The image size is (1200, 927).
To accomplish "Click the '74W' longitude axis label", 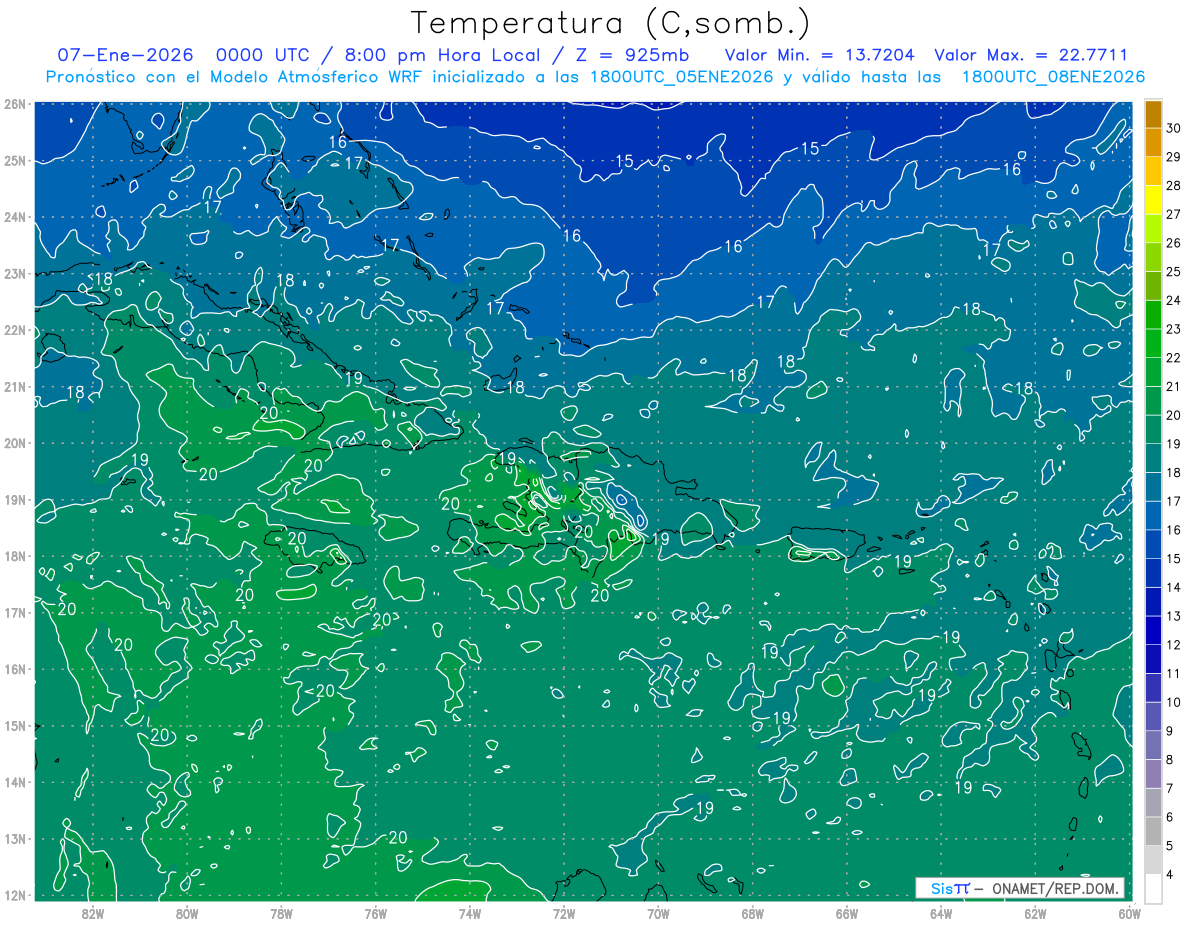I will 470,913.
